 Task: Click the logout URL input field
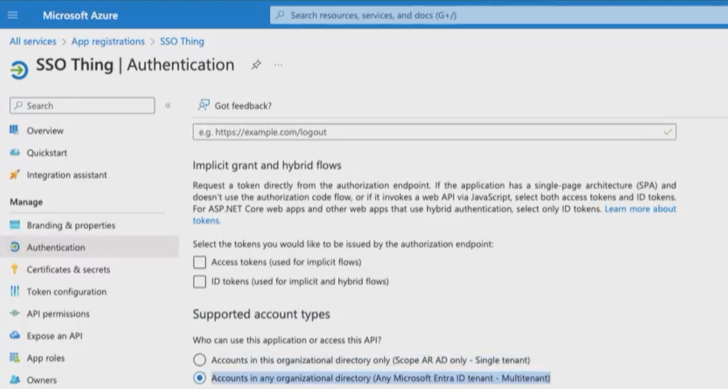tap(435, 132)
